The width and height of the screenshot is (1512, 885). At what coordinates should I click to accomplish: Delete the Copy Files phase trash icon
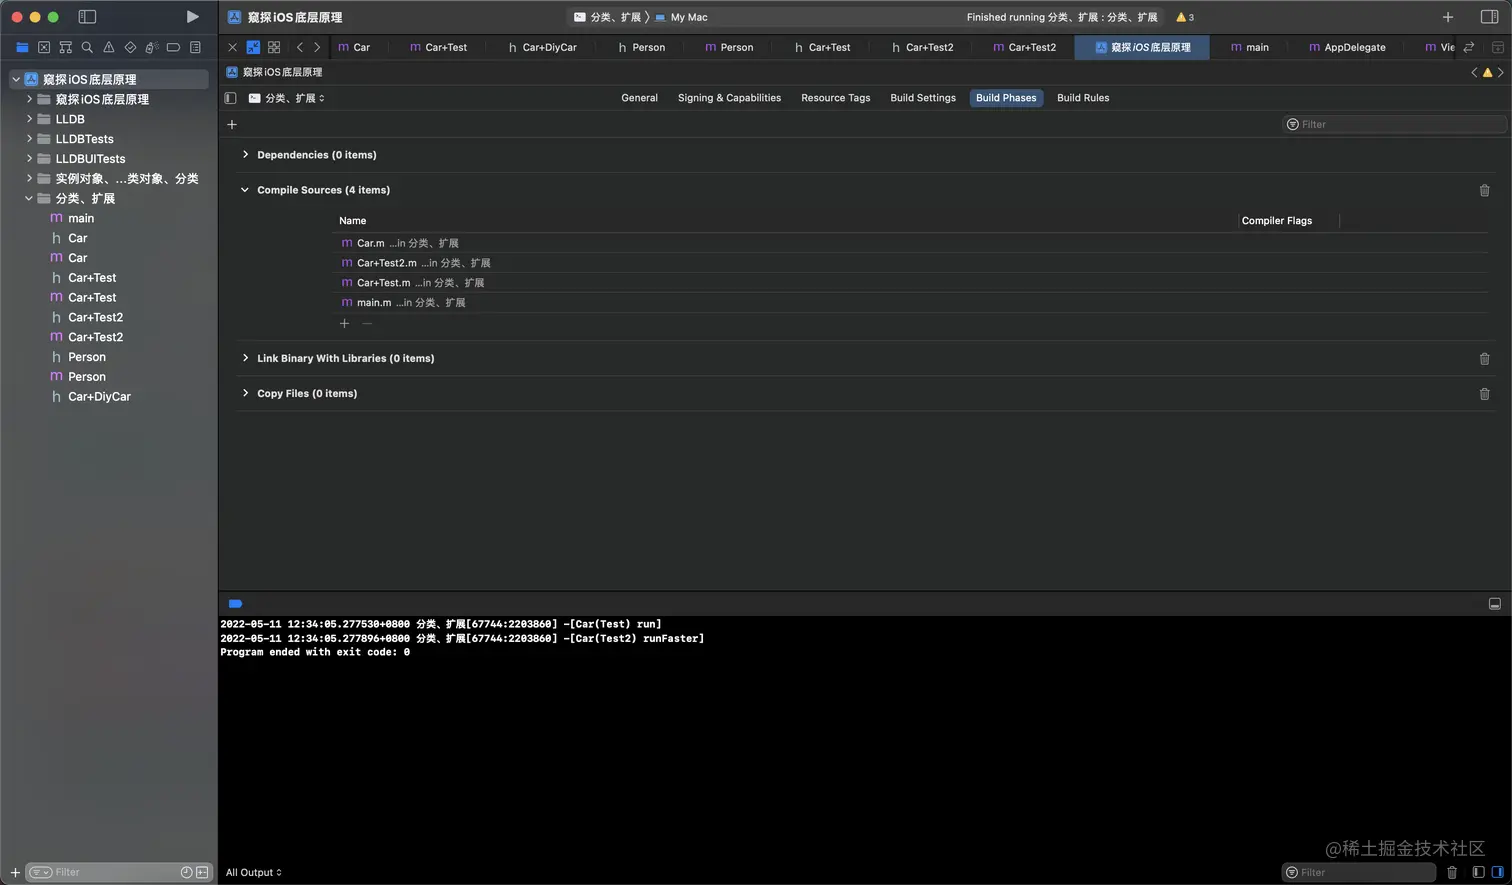[1484, 394]
